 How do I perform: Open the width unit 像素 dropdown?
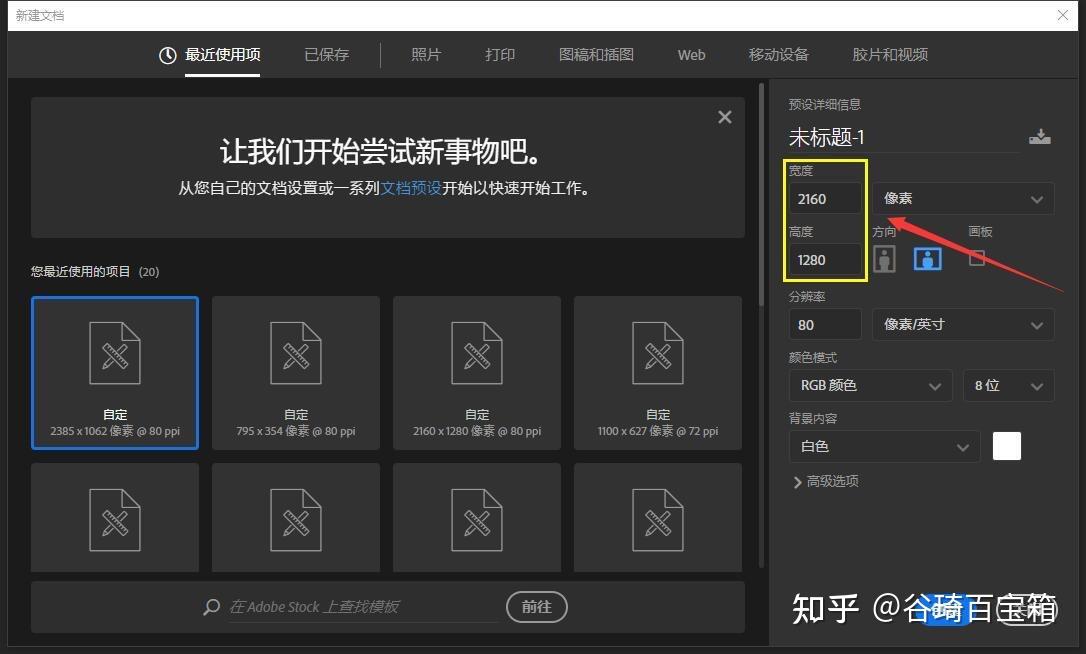click(963, 199)
